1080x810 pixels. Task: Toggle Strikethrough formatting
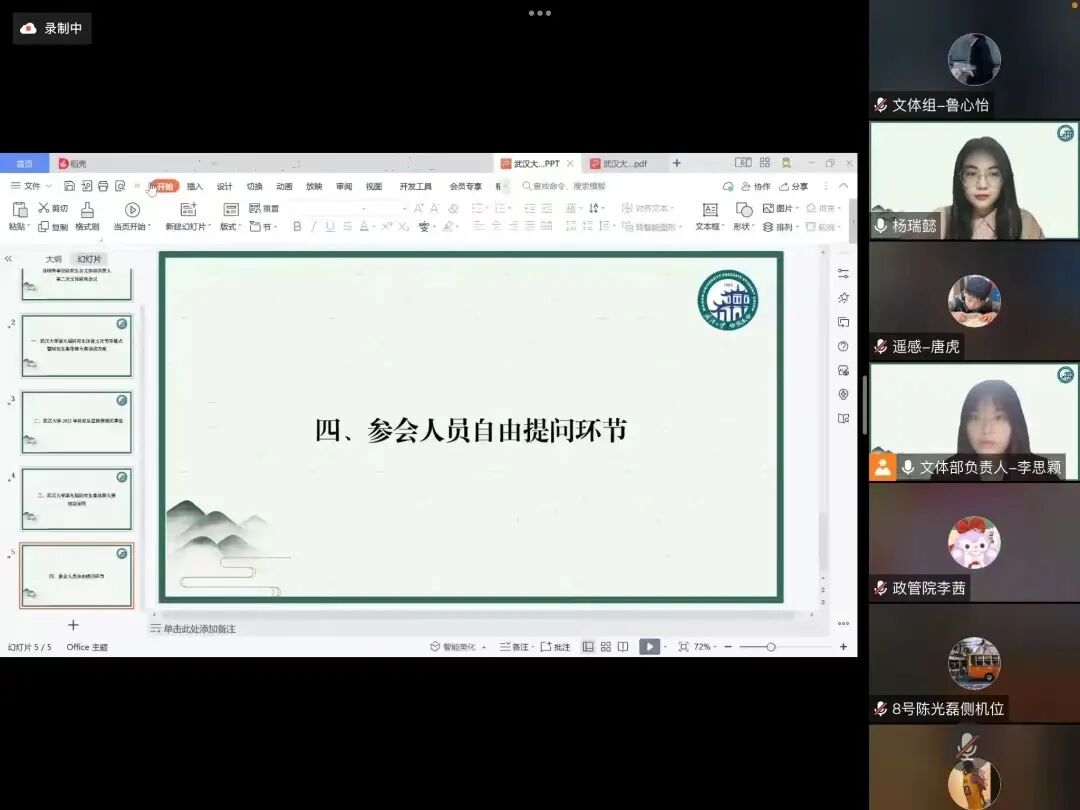pos(347,227)
